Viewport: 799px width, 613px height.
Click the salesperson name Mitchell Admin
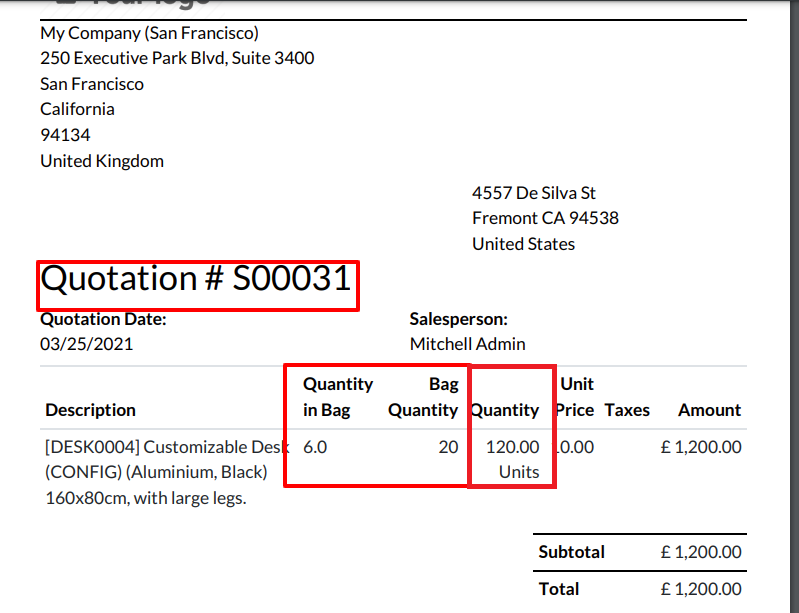(467, 344)
